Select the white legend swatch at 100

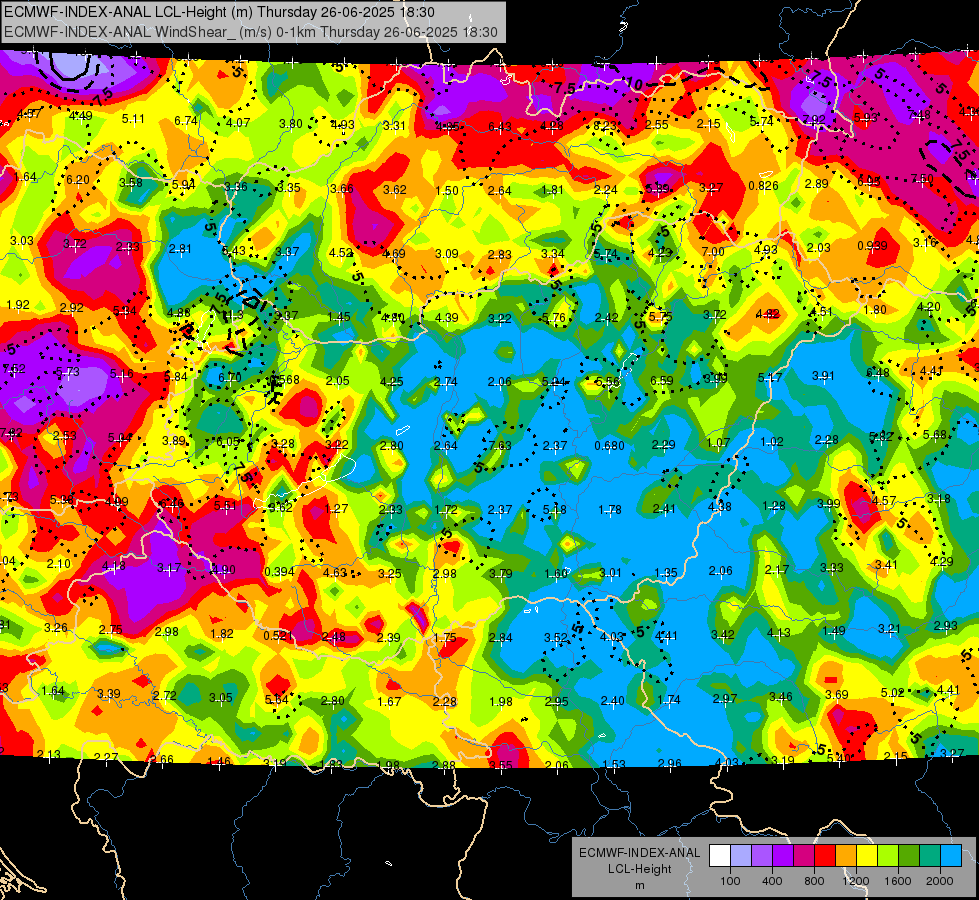(719, 856)
